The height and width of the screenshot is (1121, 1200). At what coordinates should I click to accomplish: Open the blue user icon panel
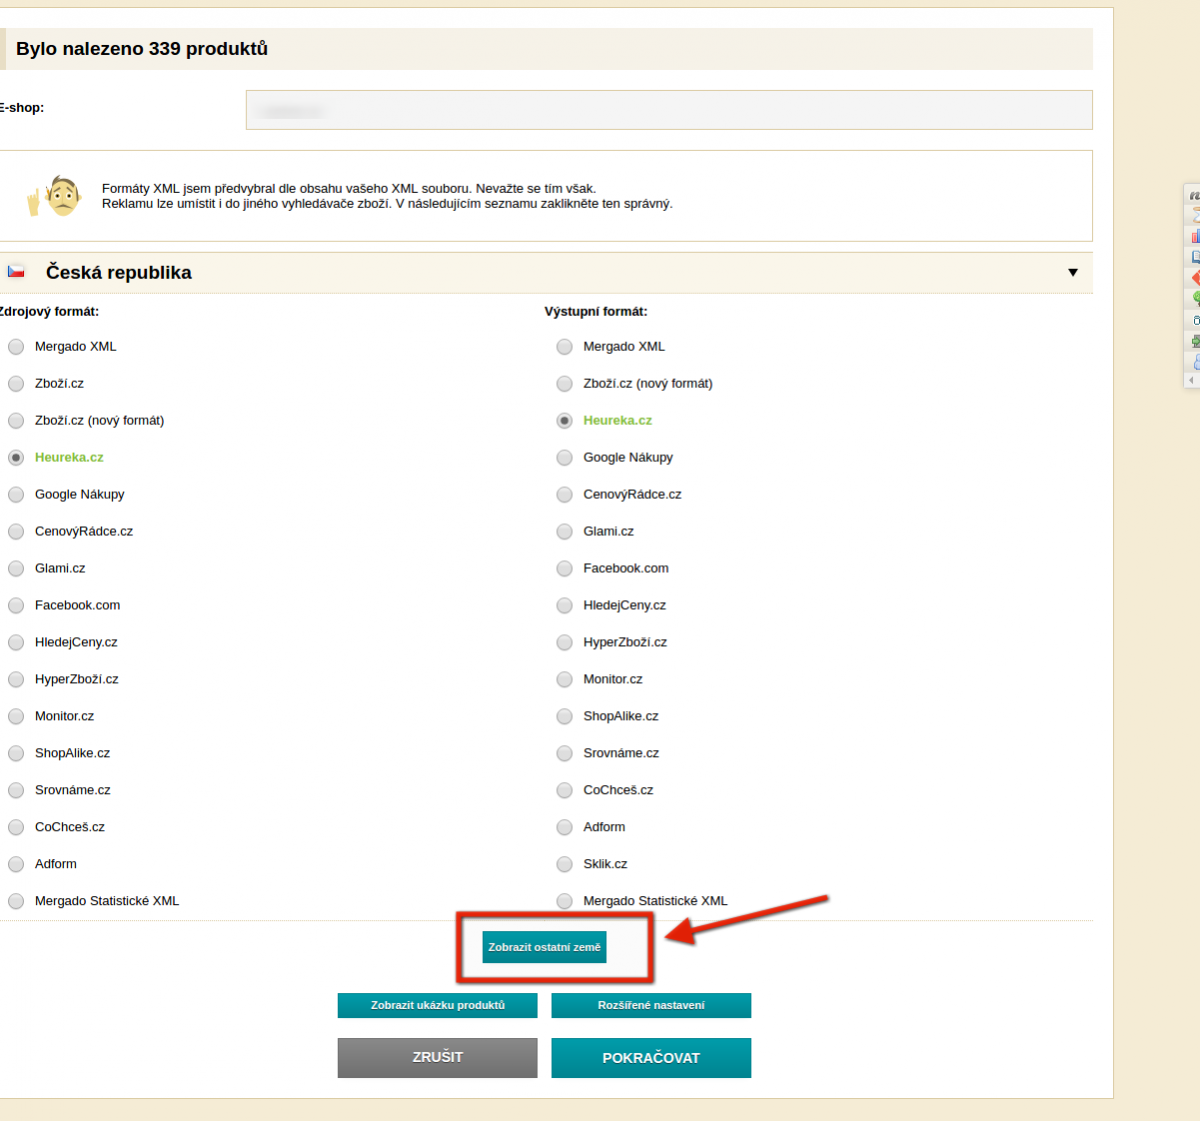click(x=1195, y=362)
